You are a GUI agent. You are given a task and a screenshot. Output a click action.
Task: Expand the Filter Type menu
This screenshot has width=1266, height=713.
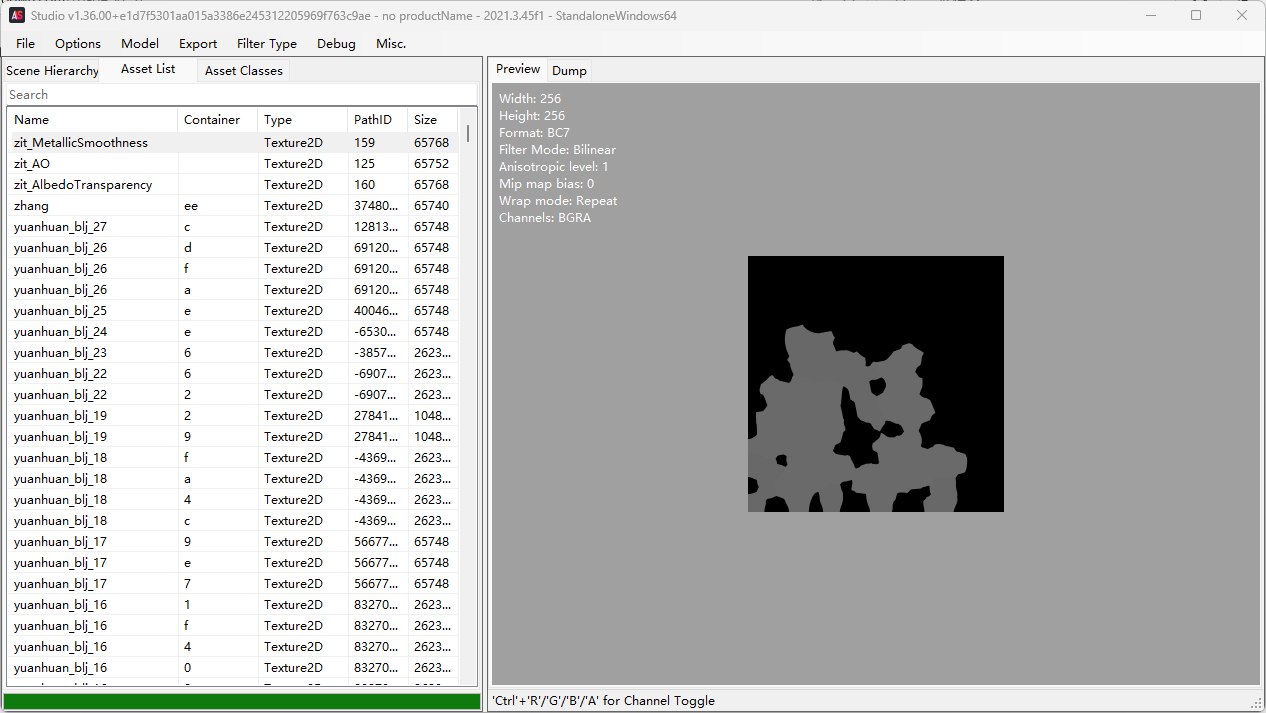[x=267, y=44]
